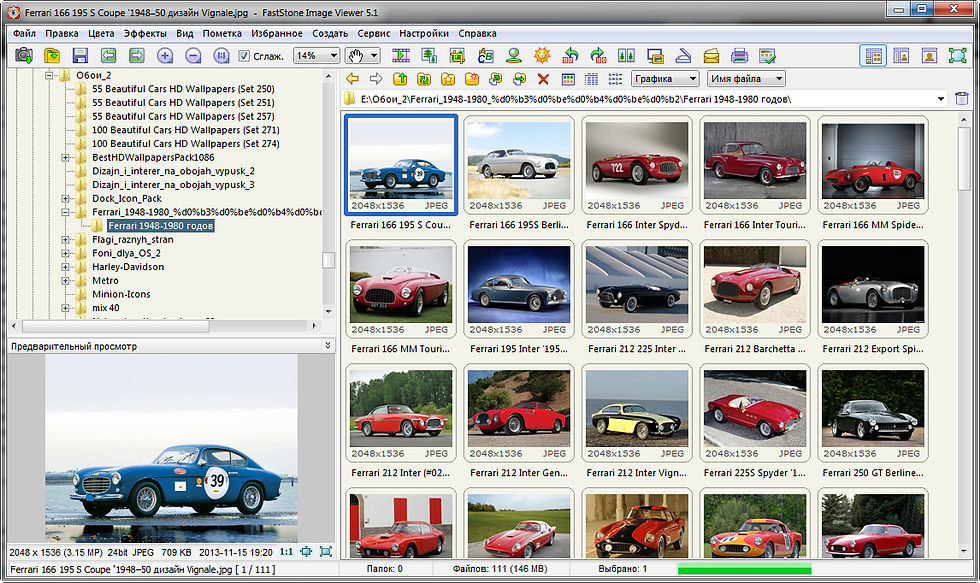Go to previous image with green left arrow
Screen dimensions: 980x583
coord(108,56)
